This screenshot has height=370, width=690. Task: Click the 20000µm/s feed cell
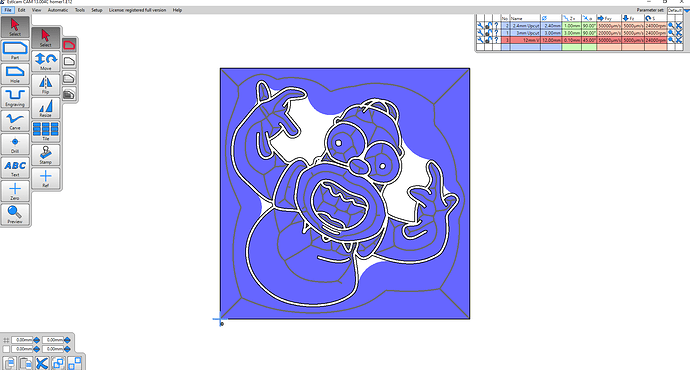[x=609, y=33]
